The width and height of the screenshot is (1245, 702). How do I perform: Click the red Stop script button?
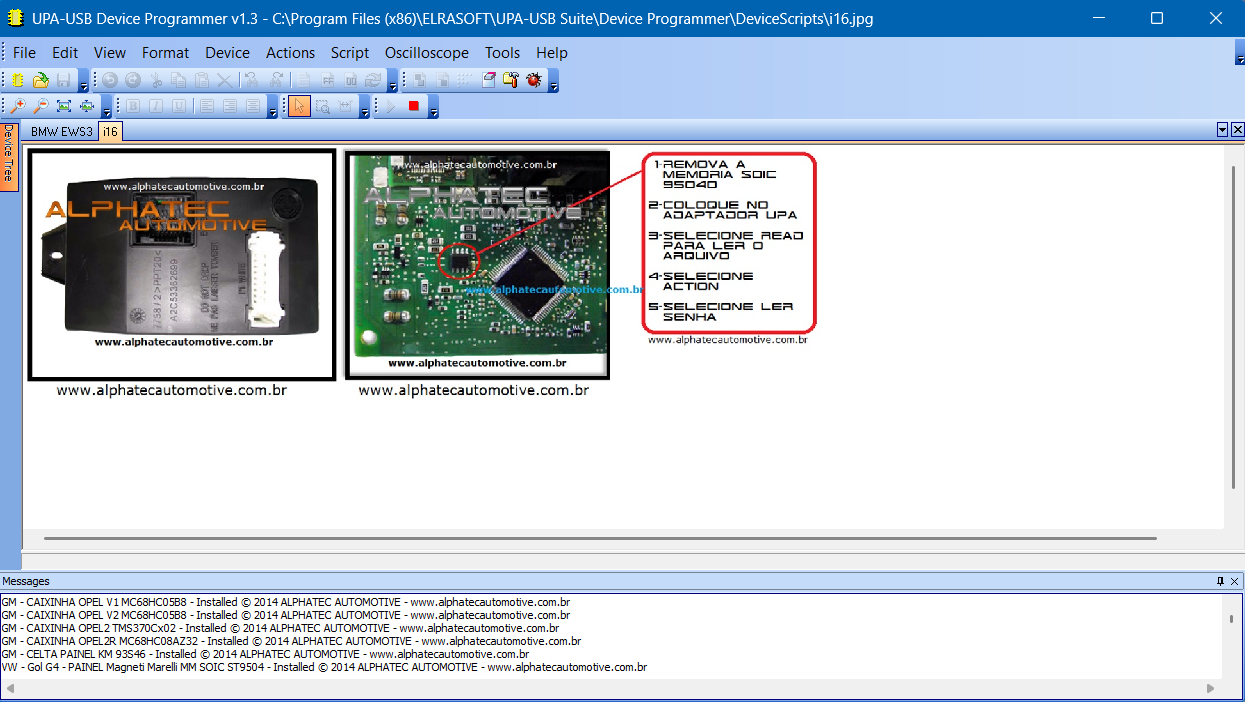point(414,106)
